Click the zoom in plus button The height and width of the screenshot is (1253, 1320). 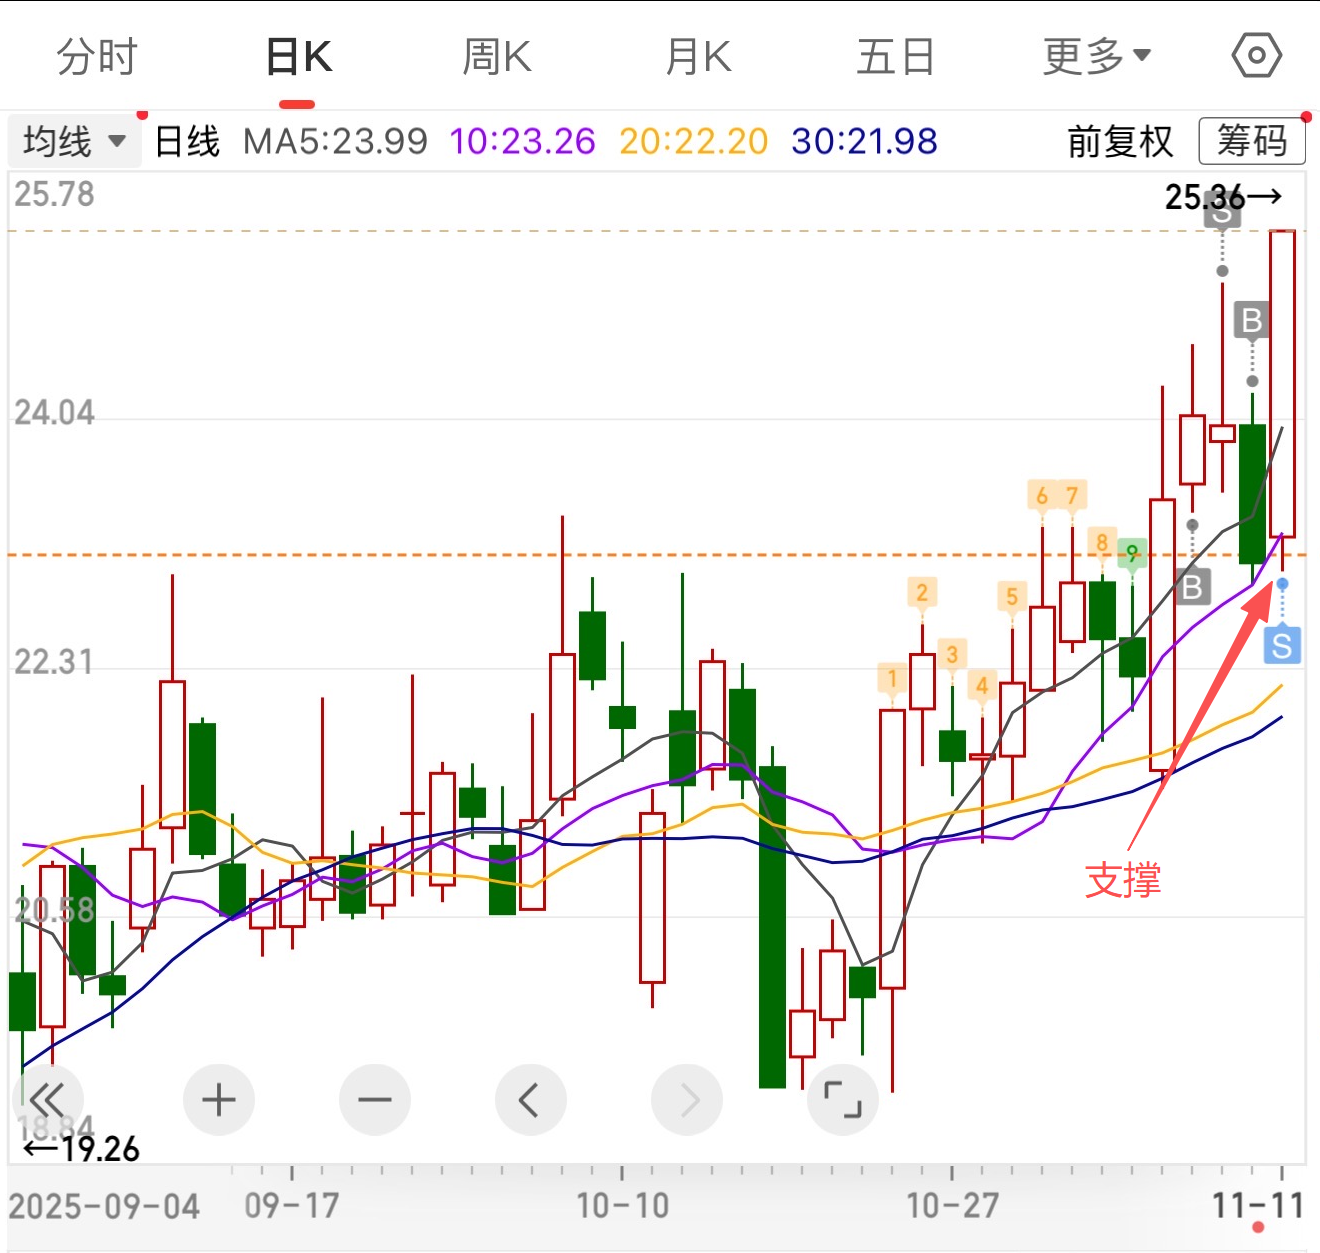pos(219,1100)
